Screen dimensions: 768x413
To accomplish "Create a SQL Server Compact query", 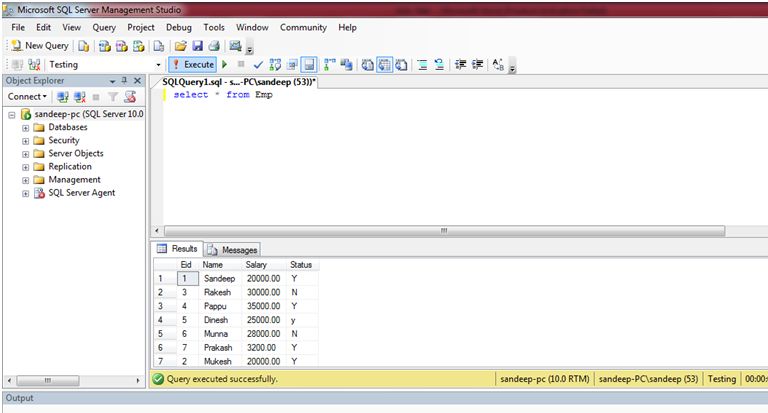I will point(159,46).
